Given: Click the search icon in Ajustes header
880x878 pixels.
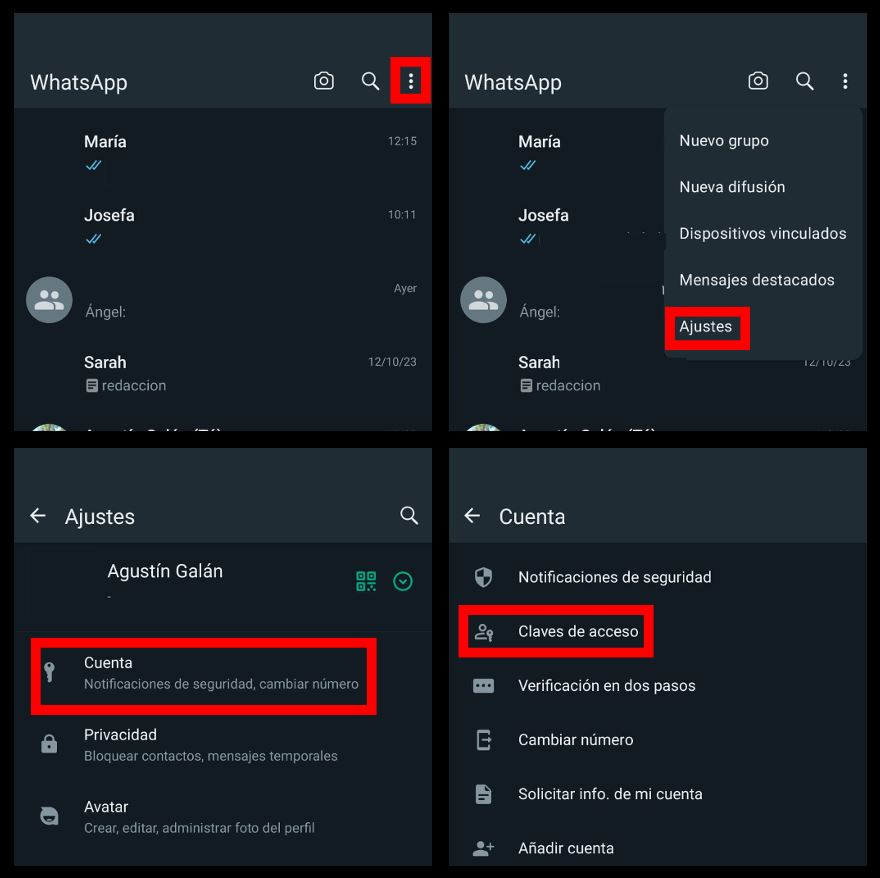Looking at the screenshot, I should point(409,515).
